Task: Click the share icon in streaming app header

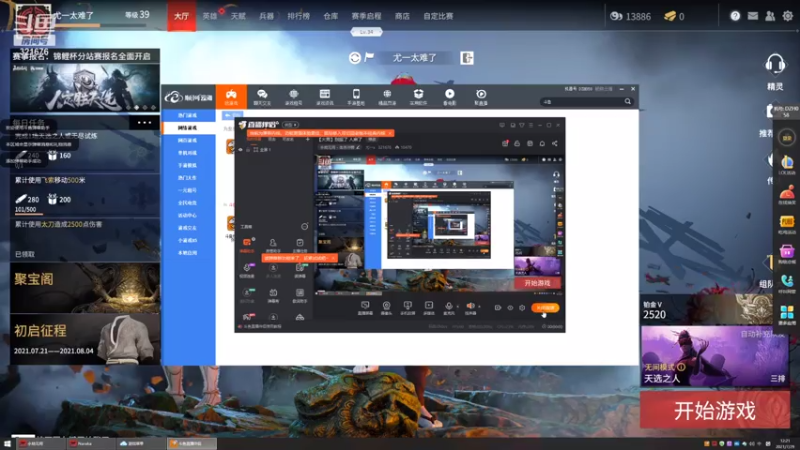Action: (555, 143)
